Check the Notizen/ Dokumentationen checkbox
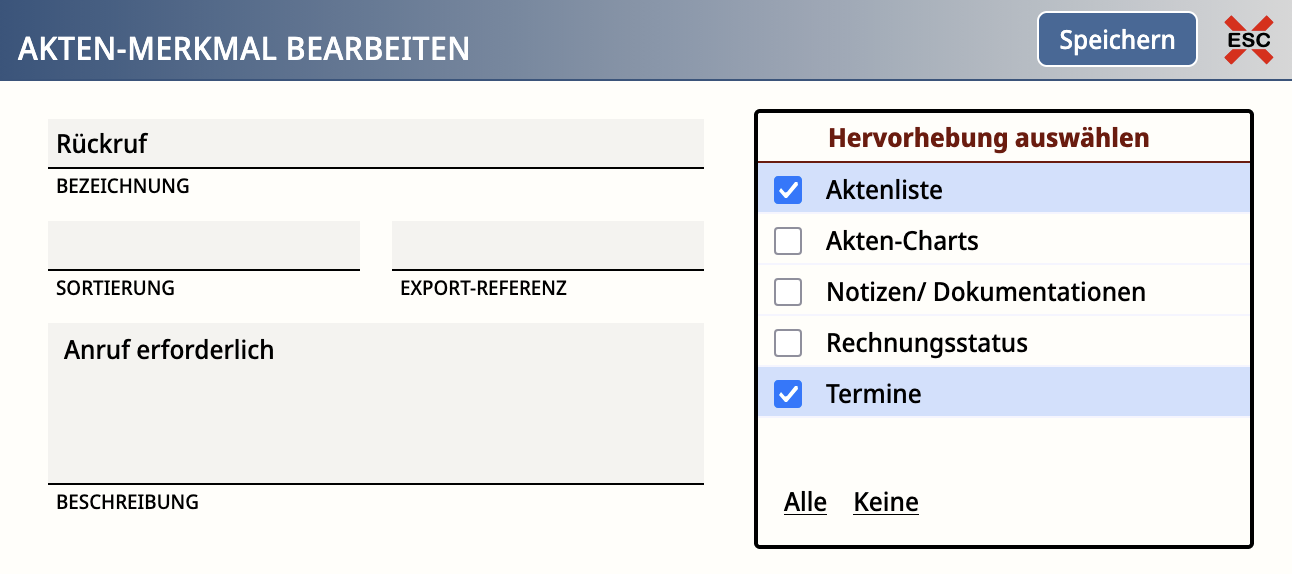This screenshot has height=574, width=1292. [788, 292]
